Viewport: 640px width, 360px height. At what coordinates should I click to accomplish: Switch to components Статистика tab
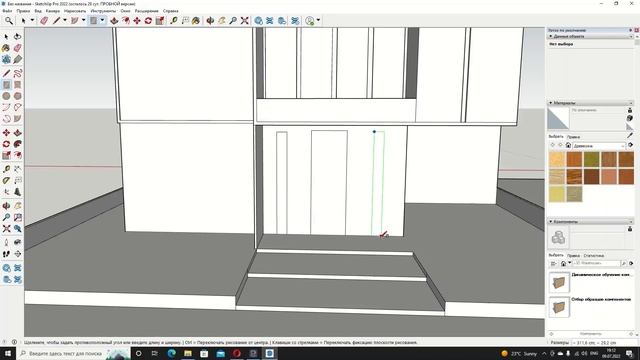click(x=594, y=256)
